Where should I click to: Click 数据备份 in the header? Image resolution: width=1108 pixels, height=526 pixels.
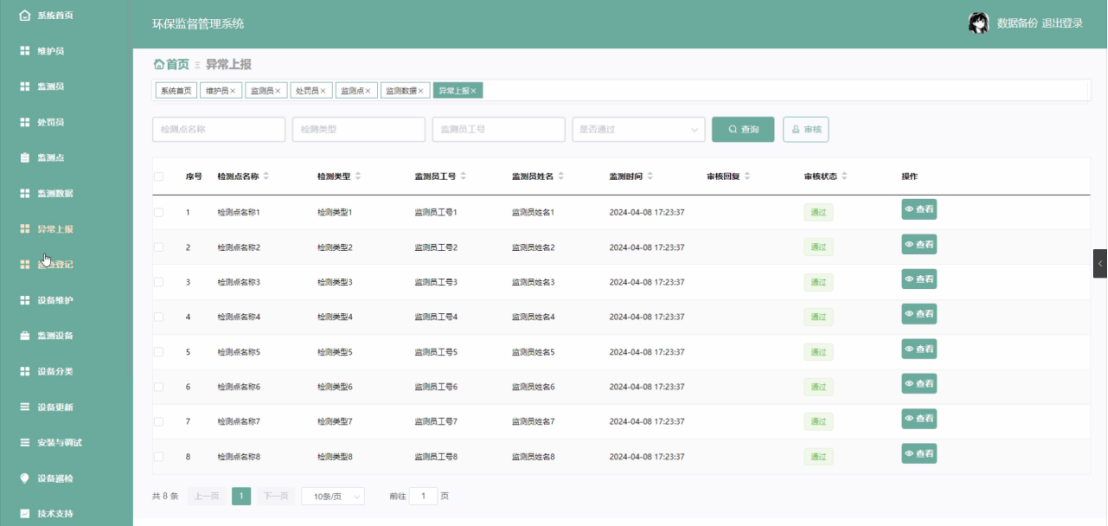click(x=1017, y=23)
